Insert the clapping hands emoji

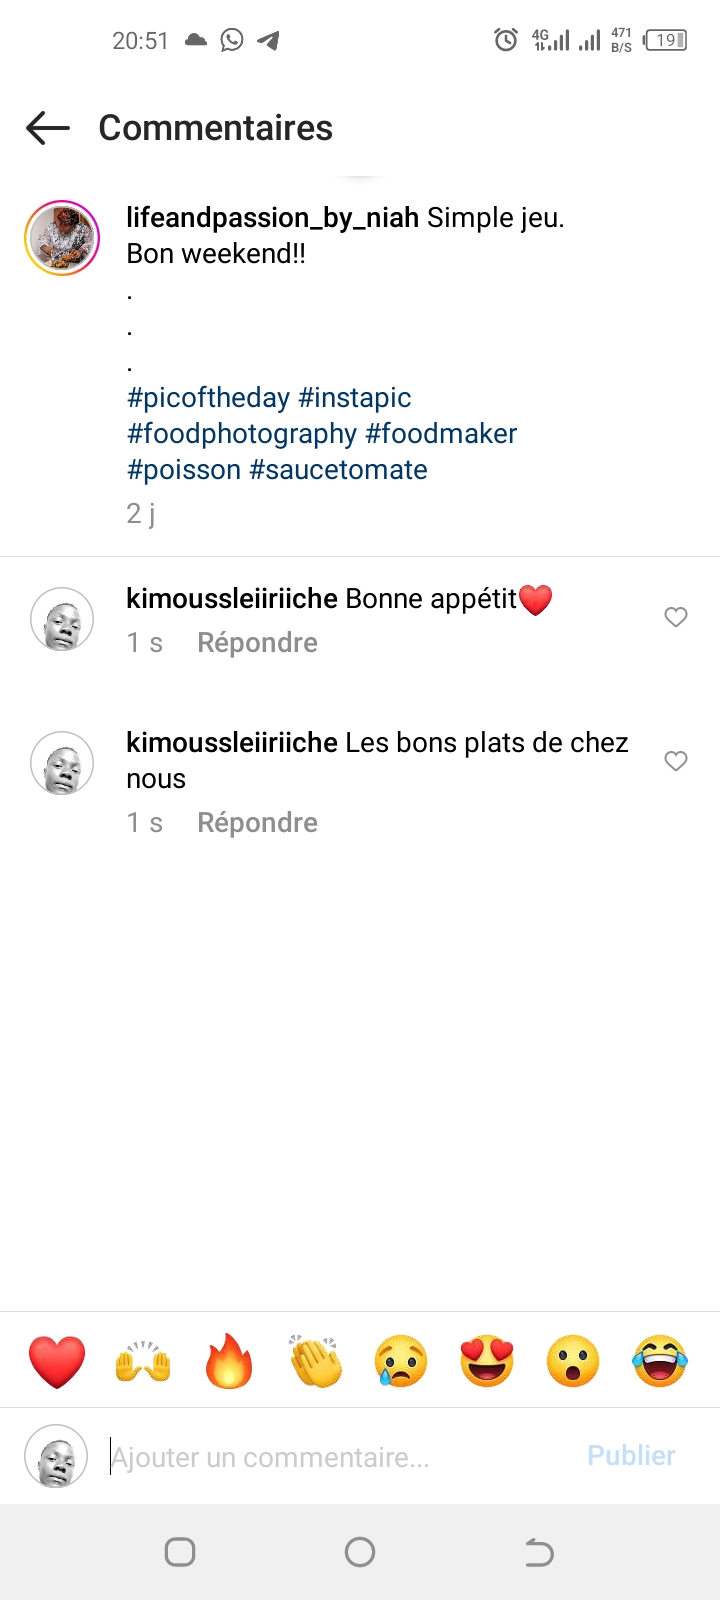pos(315,1361)
